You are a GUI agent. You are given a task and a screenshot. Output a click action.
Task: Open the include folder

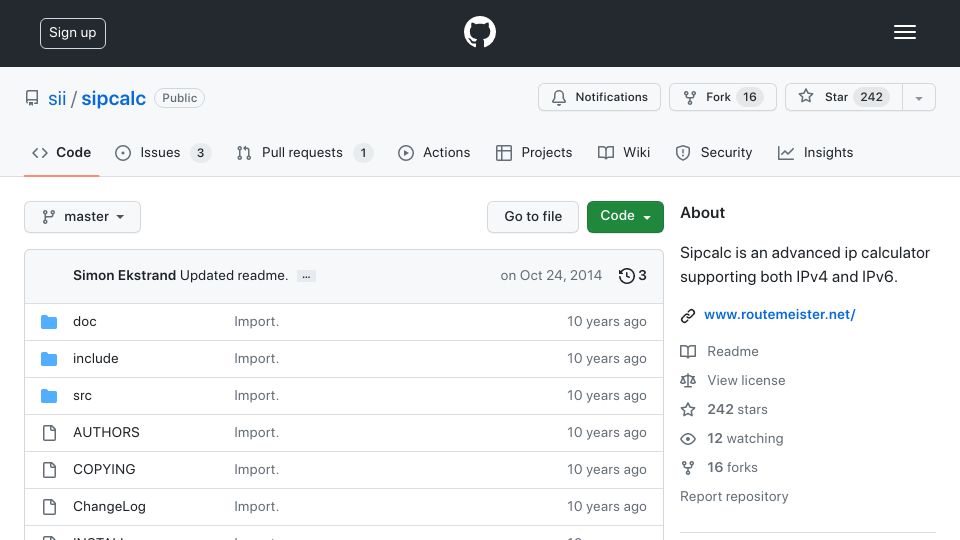point(96,358)
